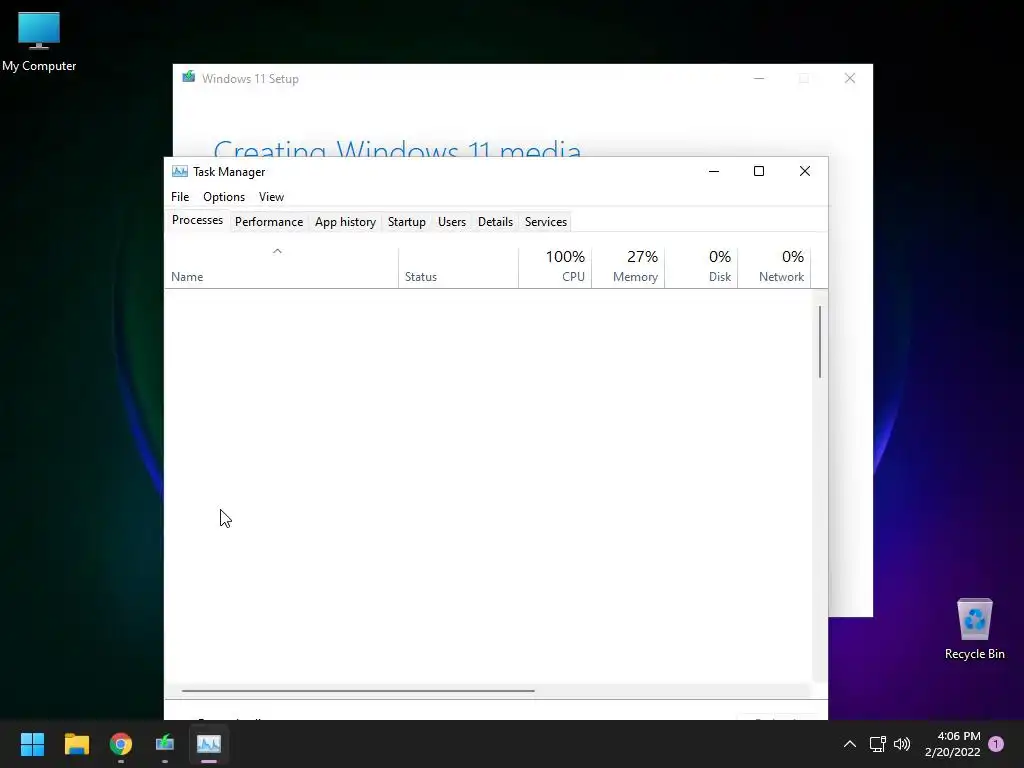Sort by the CPU column header
Image resolution: width=1024 pixels, height=768 pixels.
(x=555, y=267)
